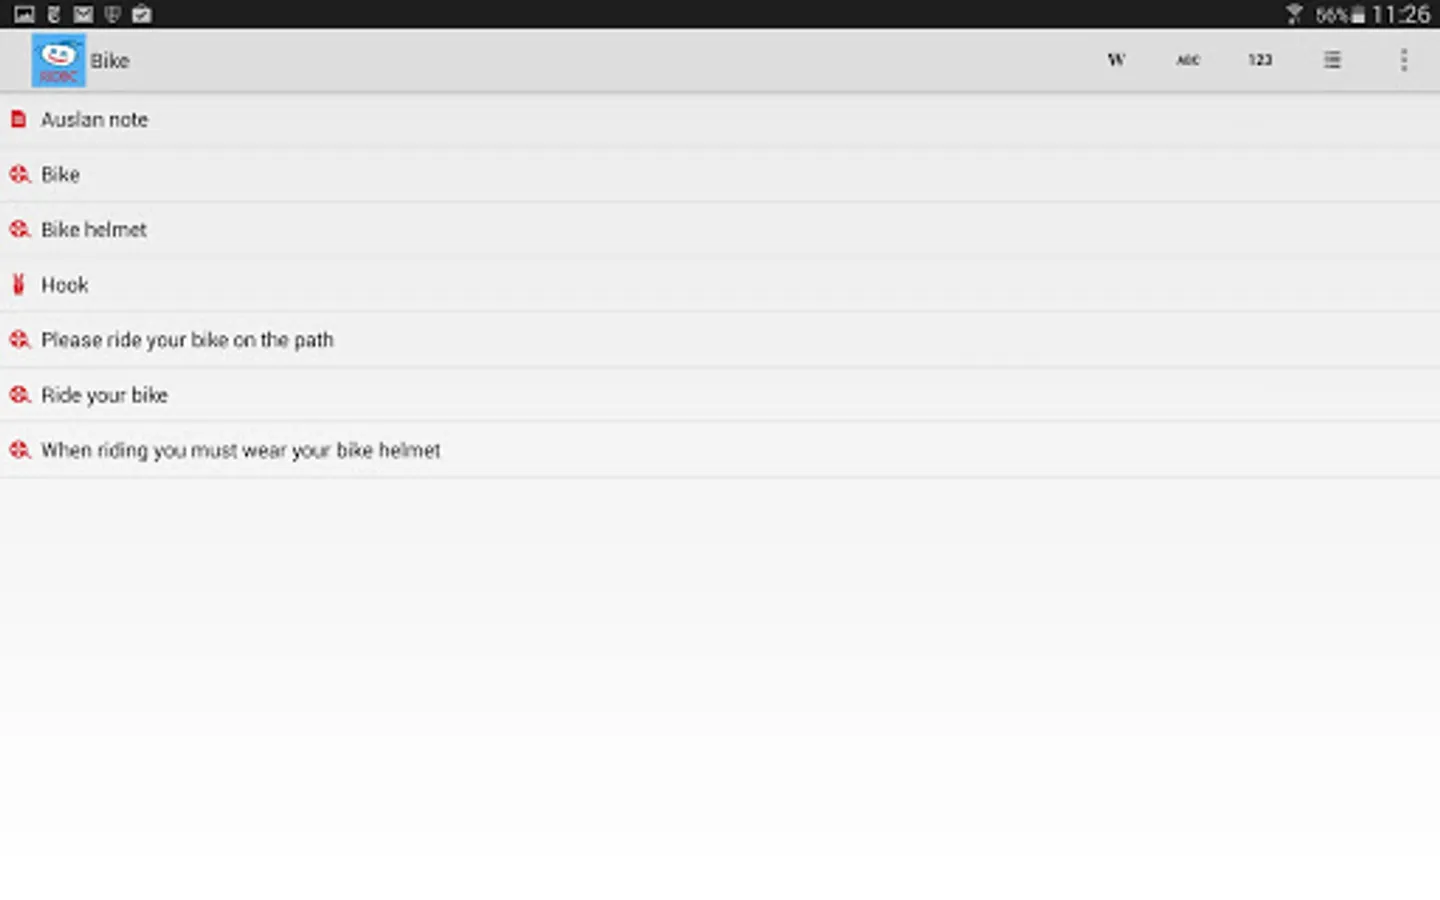Image resolution: width=1440 pixels, height=900 pixels.
Task: Open the list view icon
Action: pos(1332,60)
